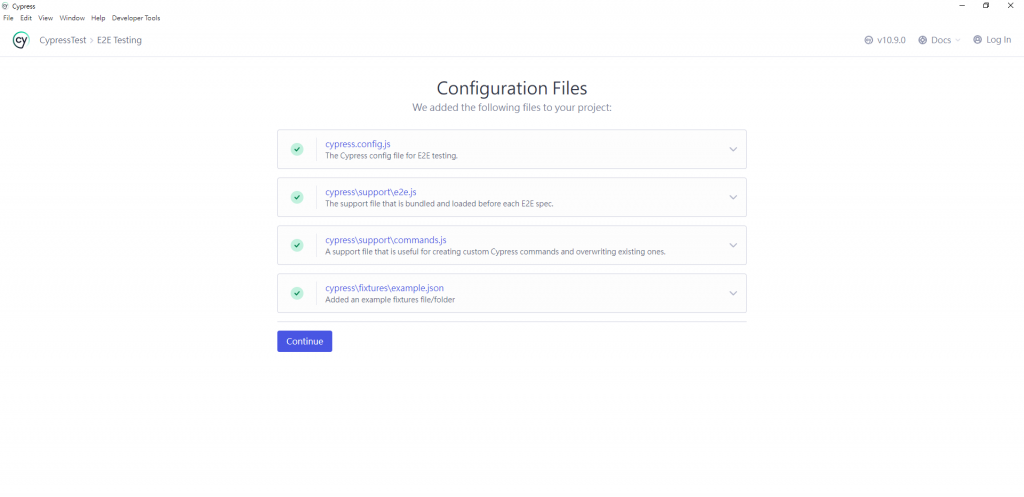Click 'The Cypress config file for E2E testing.' text
1024x497 pixels.
[x=391, y=156]
